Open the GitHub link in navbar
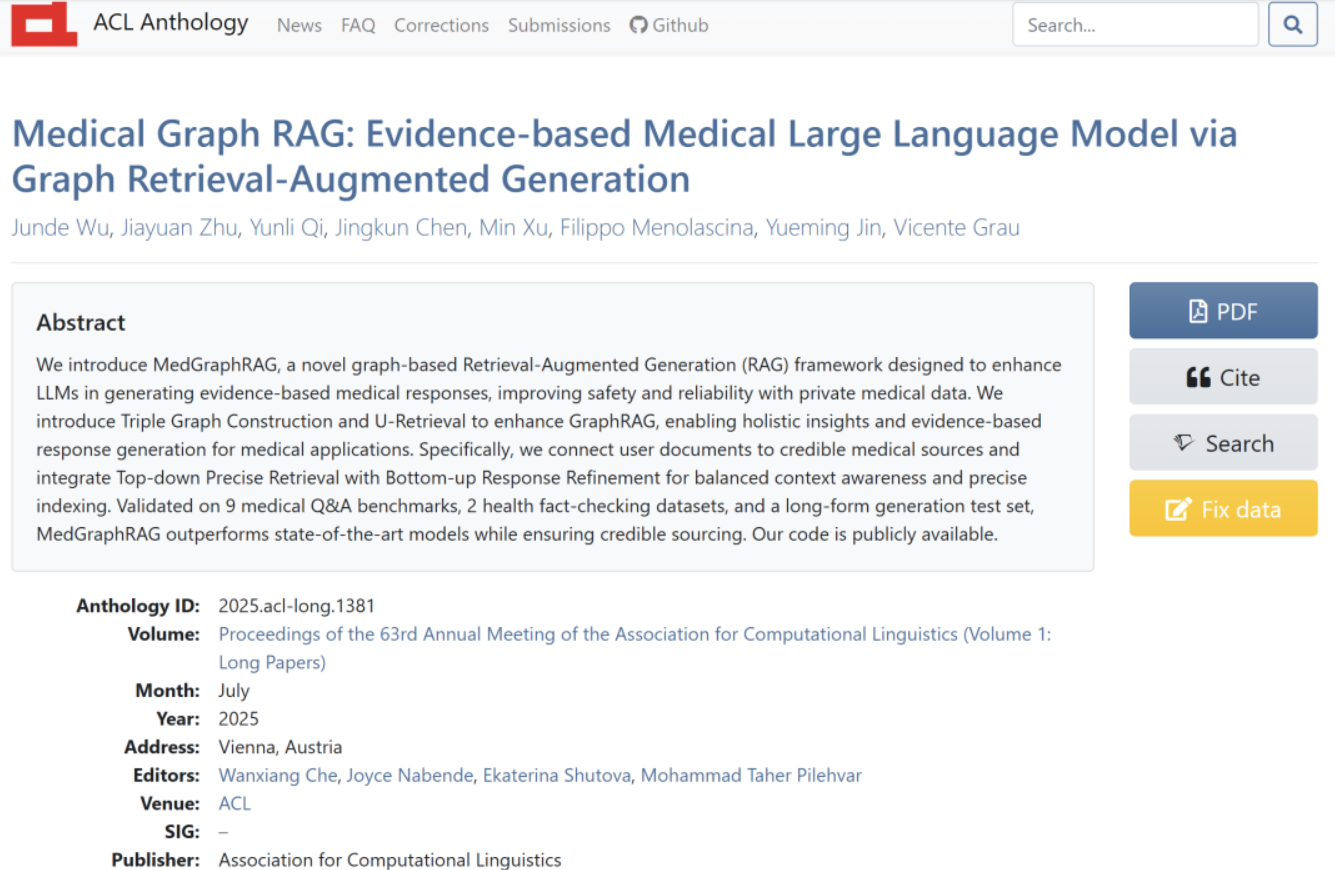 (669, 25)
